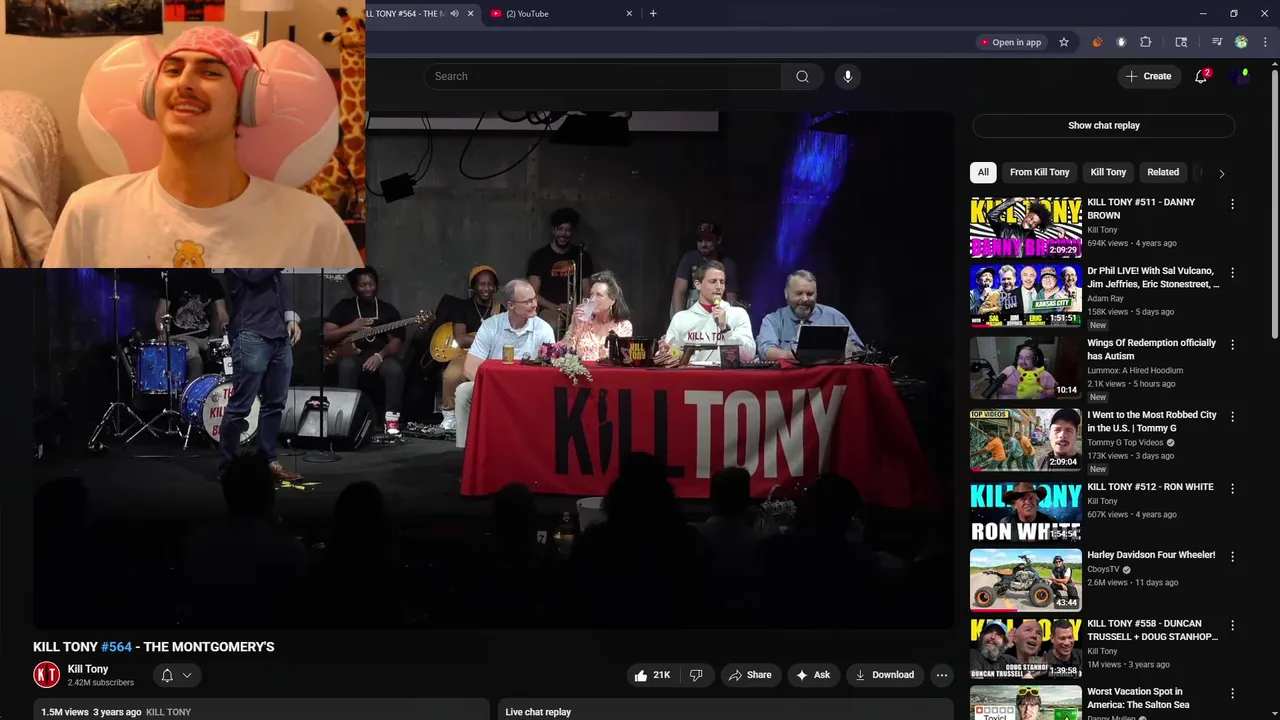Click the Live chat replay heading
Viewport: 1280px width, 720px height.
pyautogui.click(x=538, y=712)
